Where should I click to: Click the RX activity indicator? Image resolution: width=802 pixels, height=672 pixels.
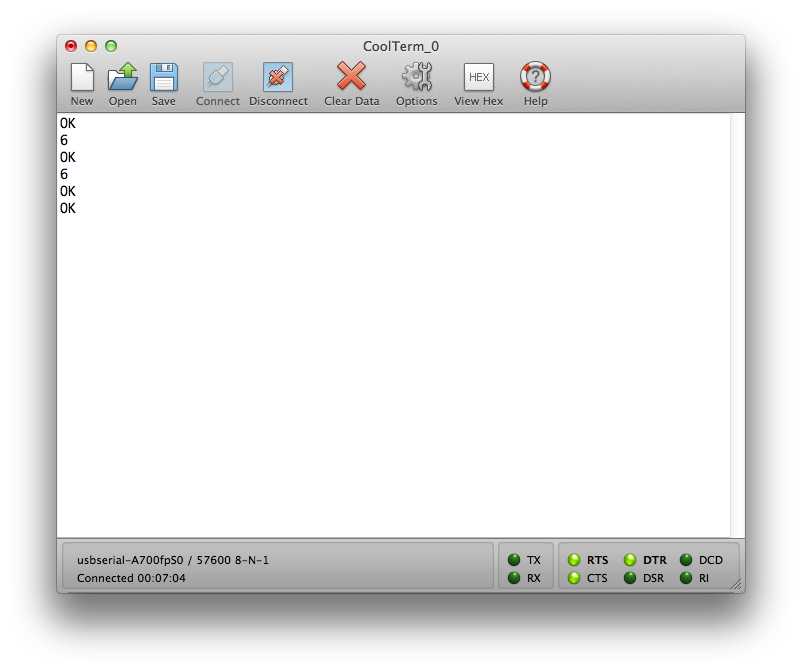[513, 578]
